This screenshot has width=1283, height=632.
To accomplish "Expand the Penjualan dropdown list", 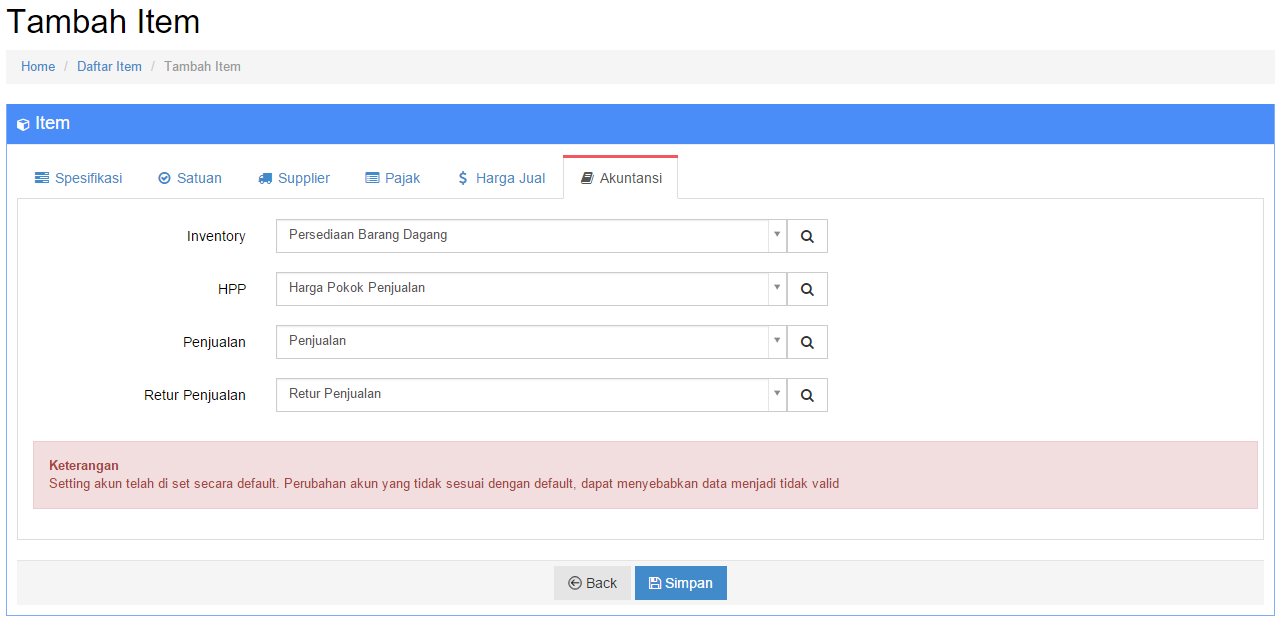I will tap(776, 341).
